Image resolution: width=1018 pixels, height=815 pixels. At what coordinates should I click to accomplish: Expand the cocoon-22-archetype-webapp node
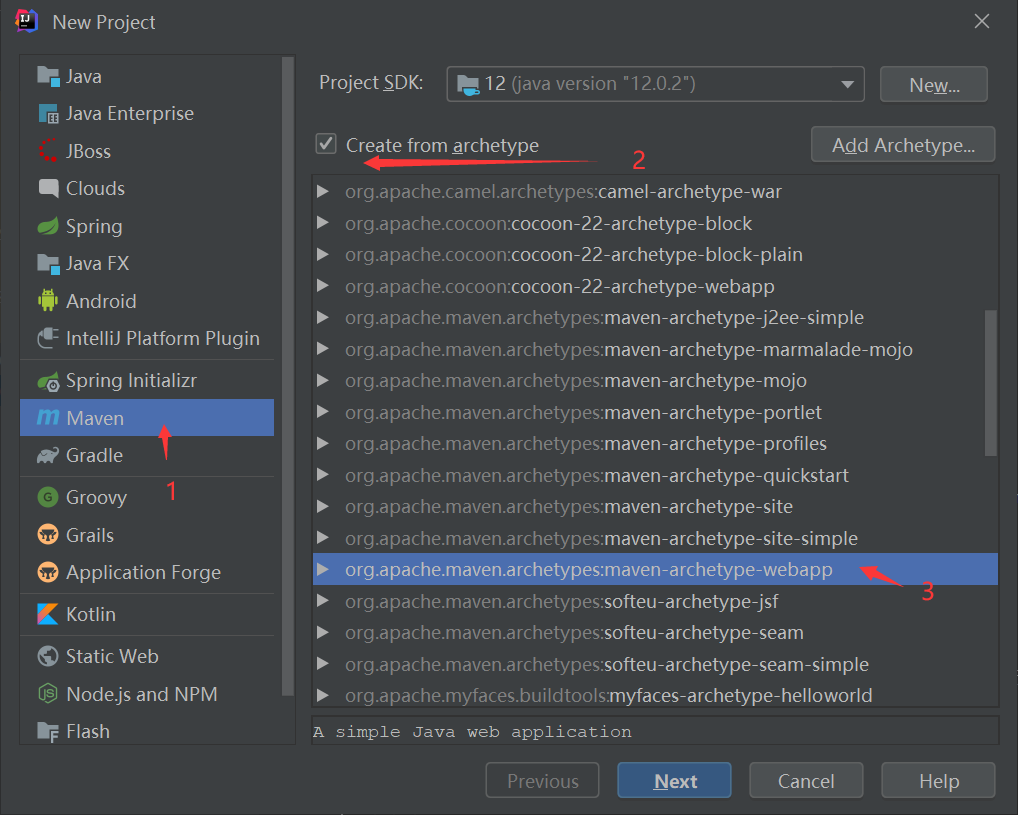(x=322, y=286)
